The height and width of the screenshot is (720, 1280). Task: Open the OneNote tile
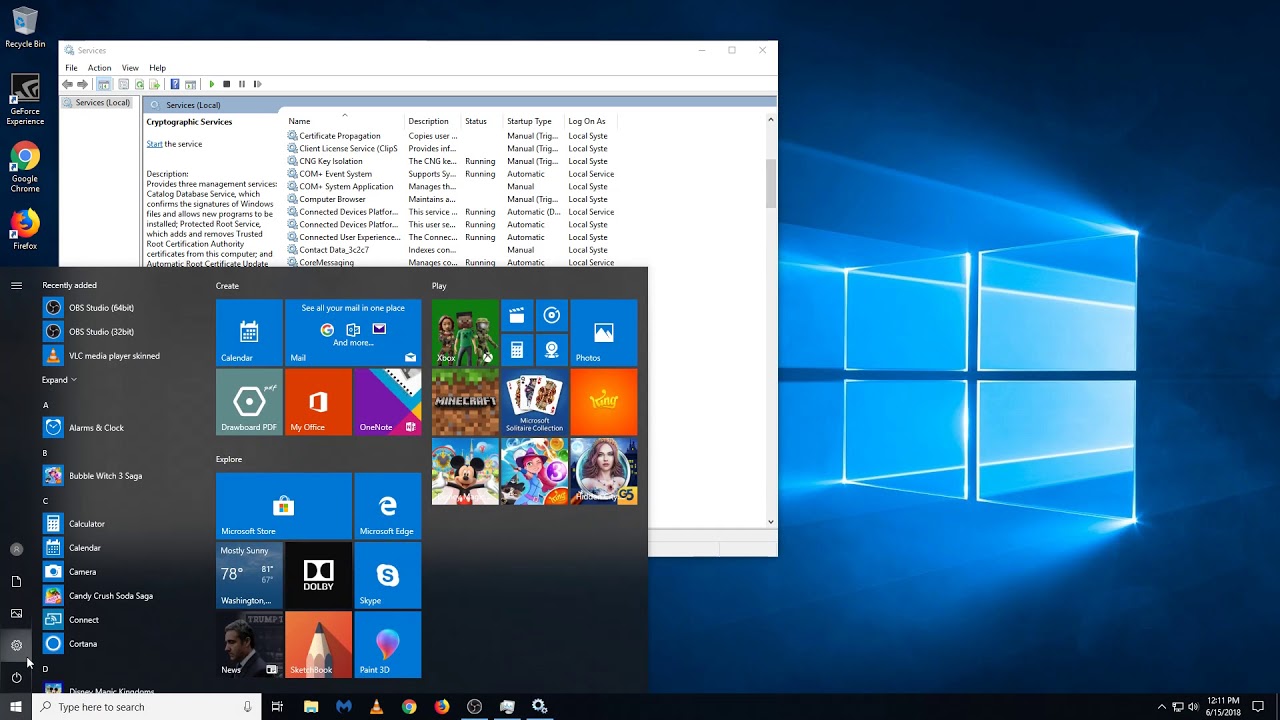point(388,402)
